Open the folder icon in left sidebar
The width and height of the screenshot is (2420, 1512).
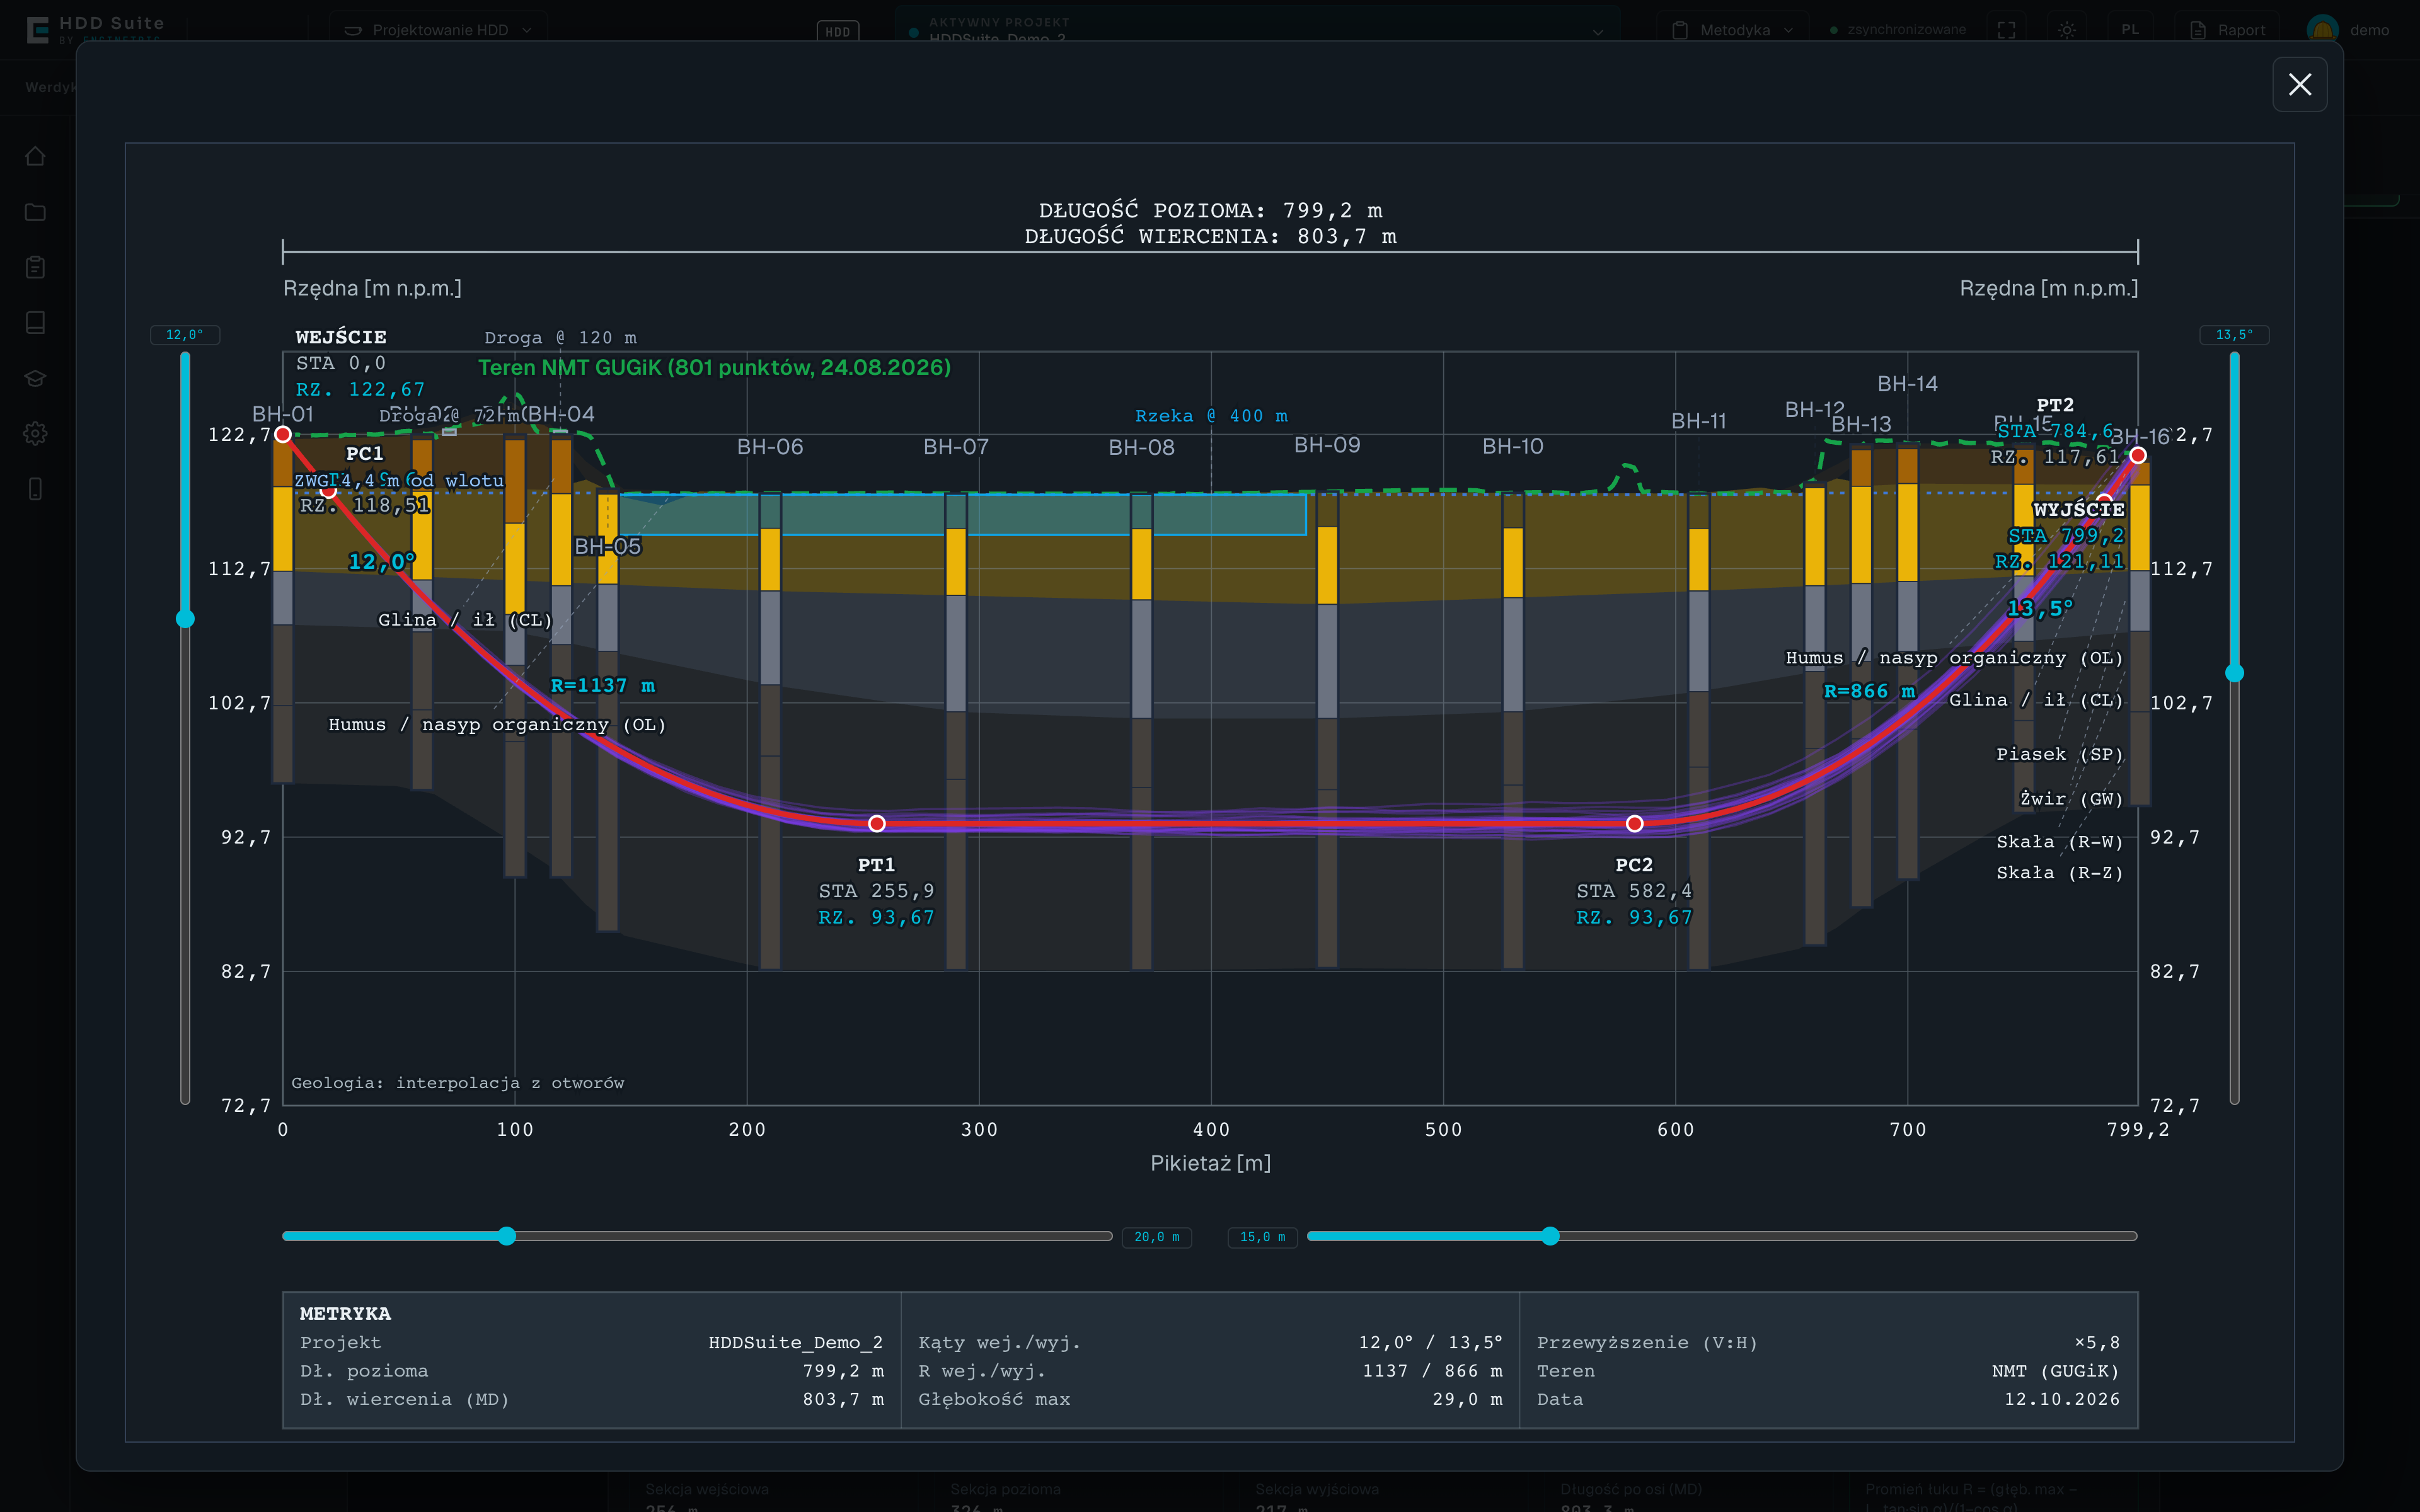click(x=35, y=212)
